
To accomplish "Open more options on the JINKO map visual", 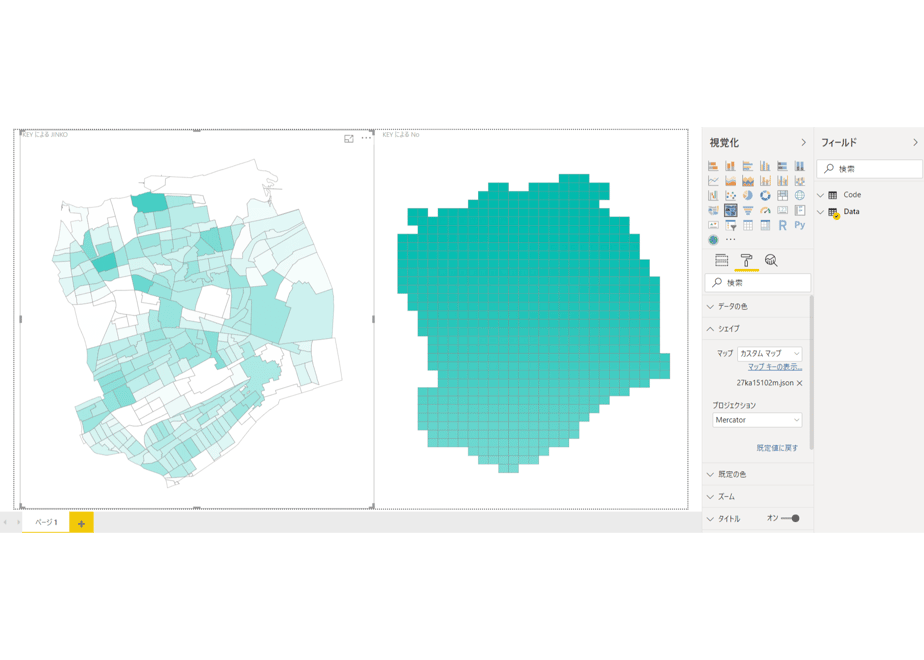I will point(366,138).
